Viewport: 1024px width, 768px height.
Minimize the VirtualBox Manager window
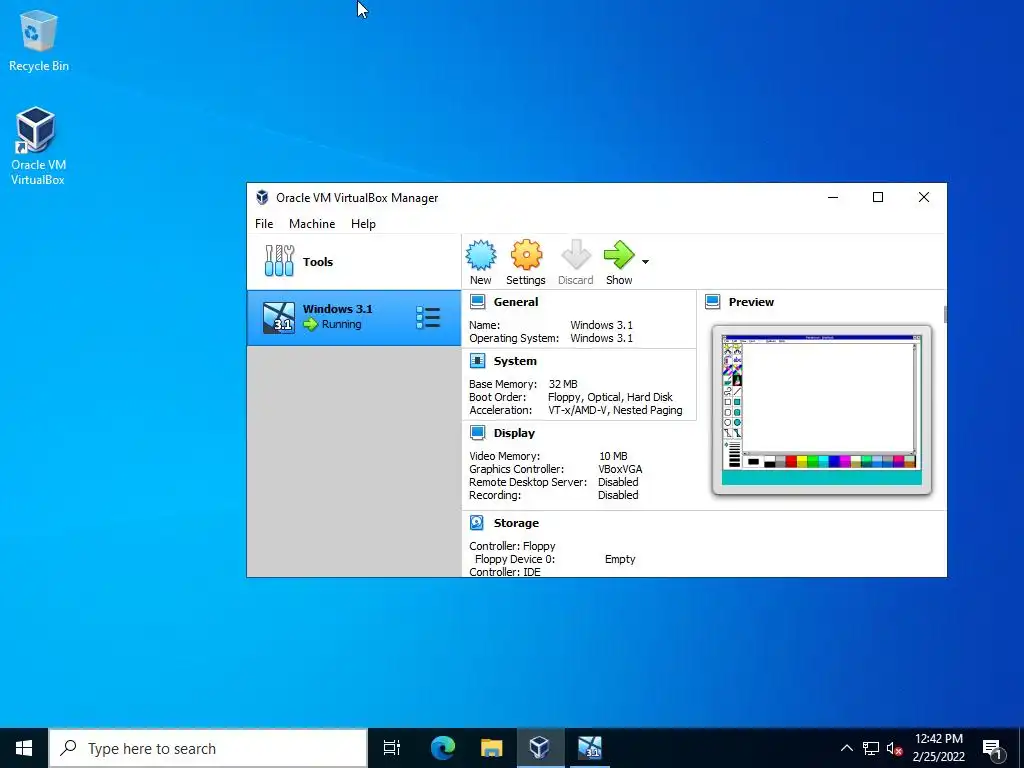833,197
